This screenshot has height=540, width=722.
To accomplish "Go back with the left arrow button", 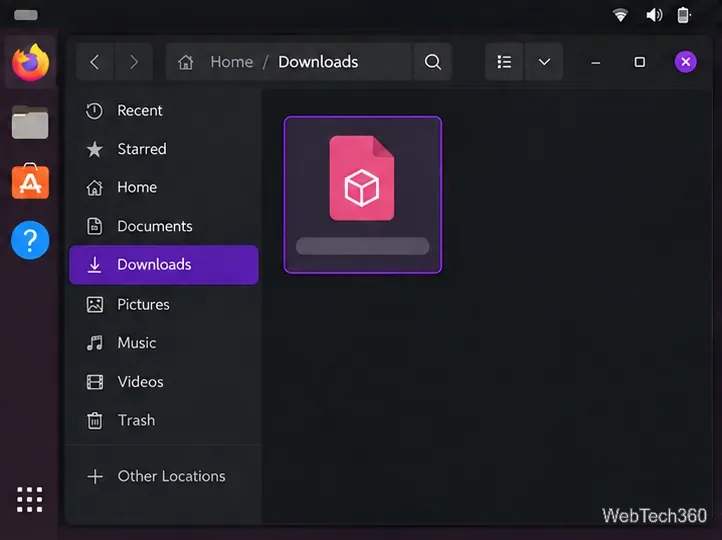I will click(x=95, y=62).
